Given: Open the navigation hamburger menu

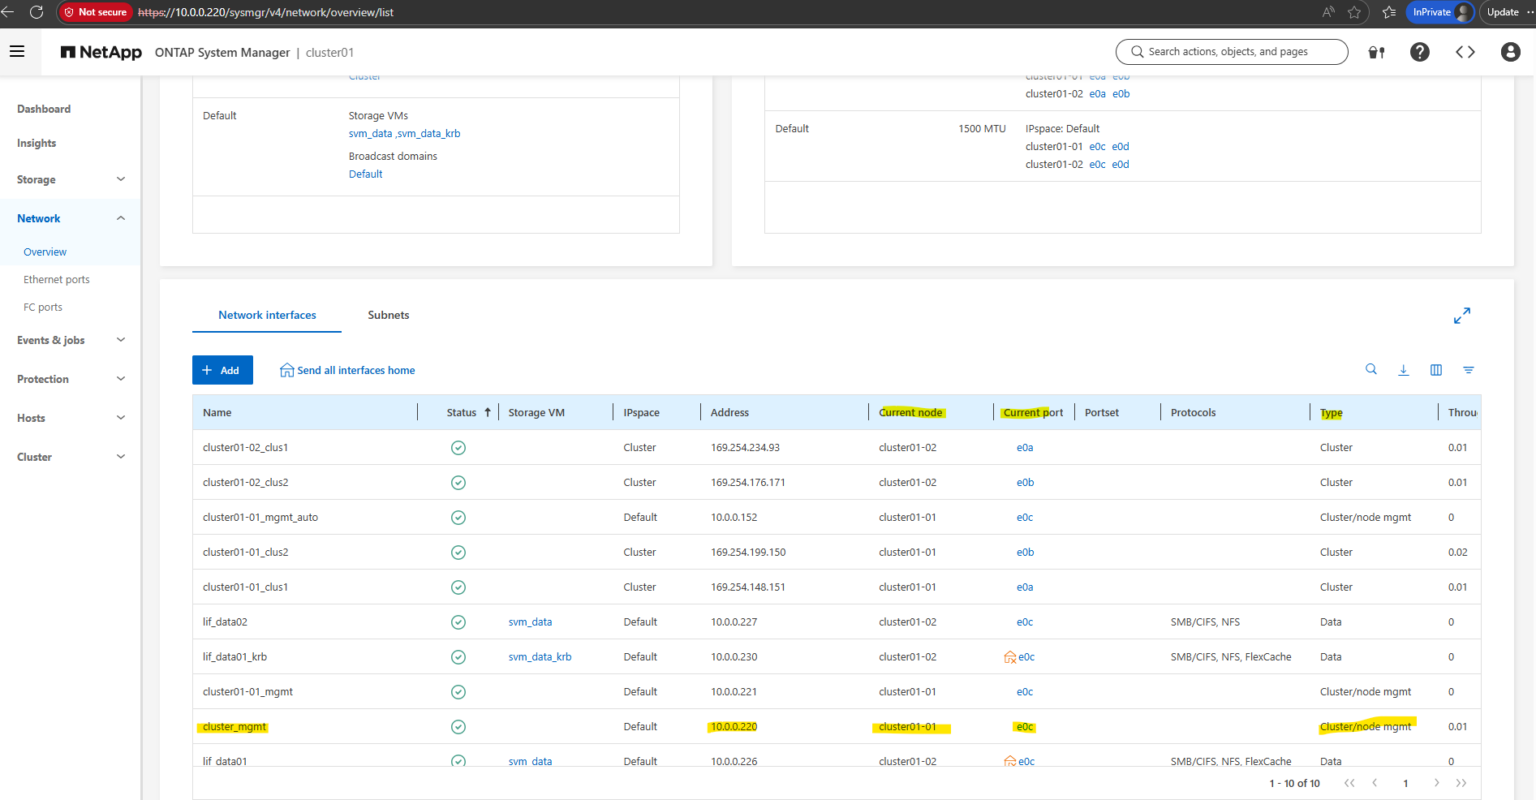Looking at the screenshot, I should click(x=17, y=51).
